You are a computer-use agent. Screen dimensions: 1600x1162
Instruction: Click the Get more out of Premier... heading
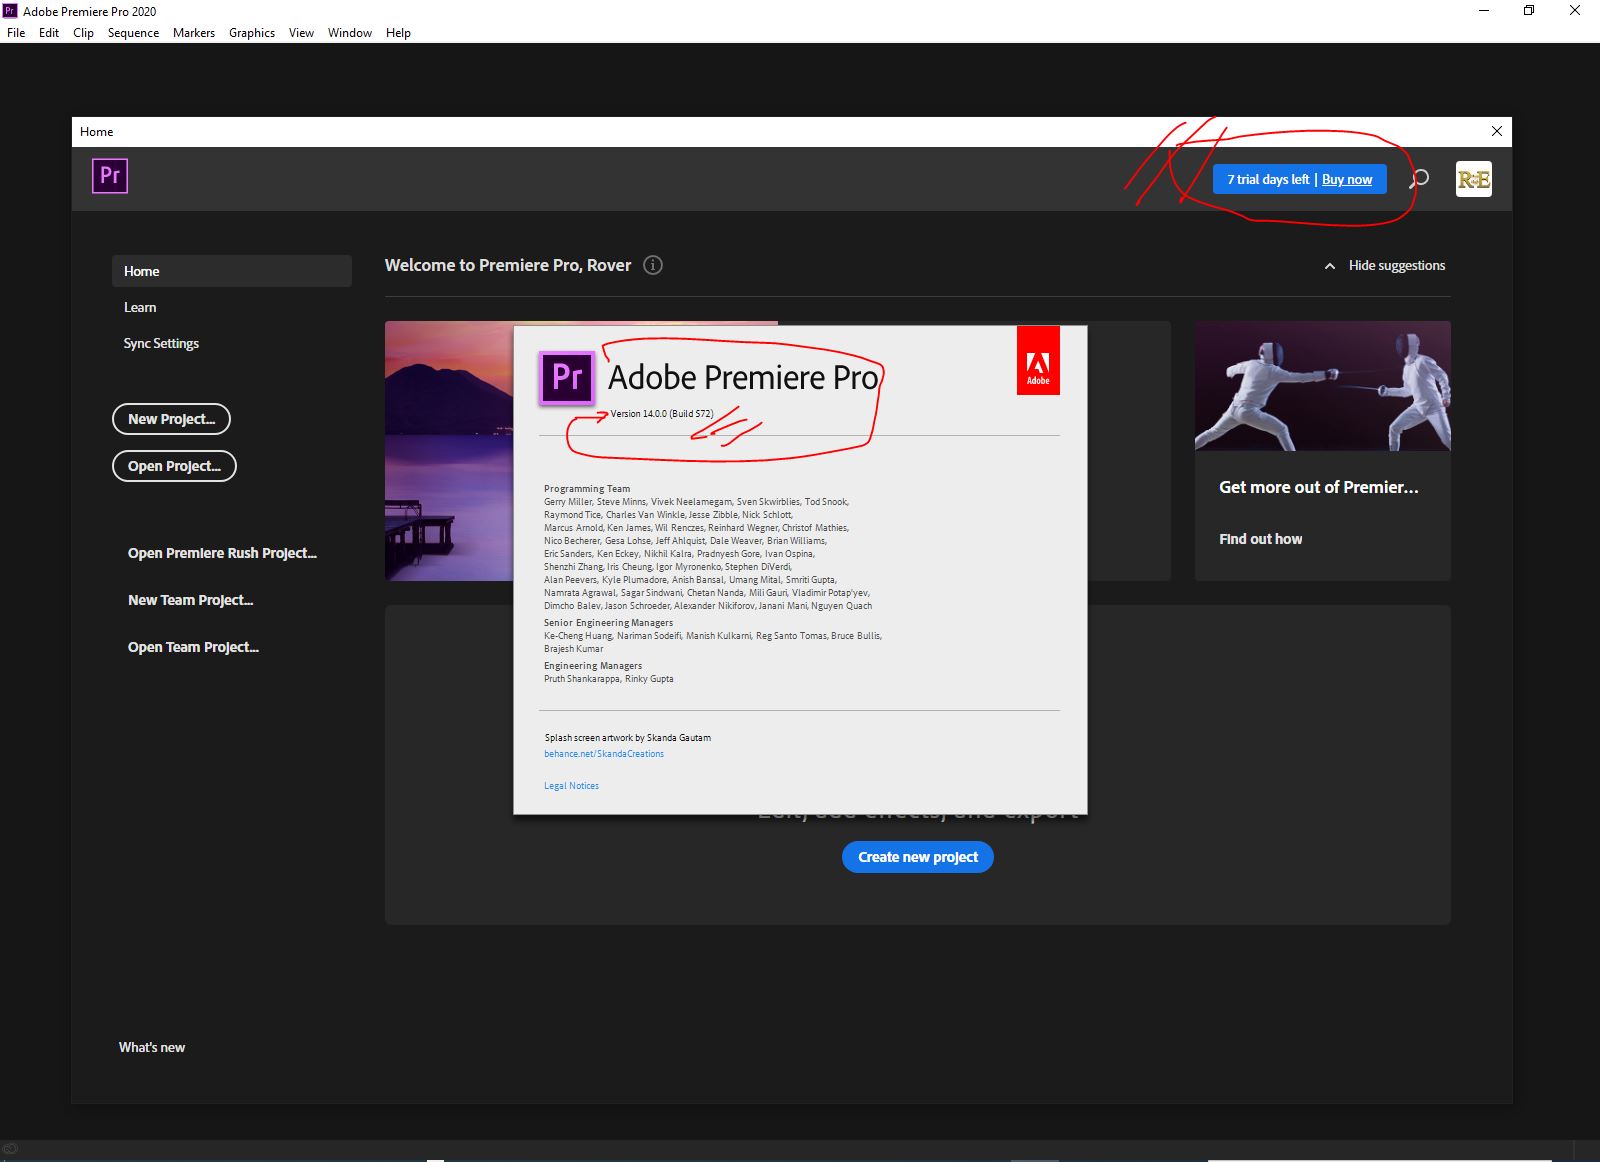(1318, 487)
